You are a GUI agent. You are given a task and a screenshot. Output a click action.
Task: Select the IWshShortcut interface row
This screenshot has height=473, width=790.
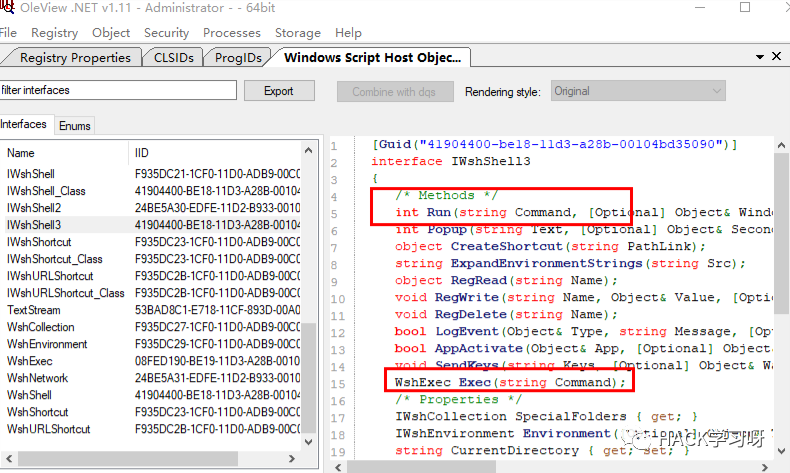click(x=153, y=242)
